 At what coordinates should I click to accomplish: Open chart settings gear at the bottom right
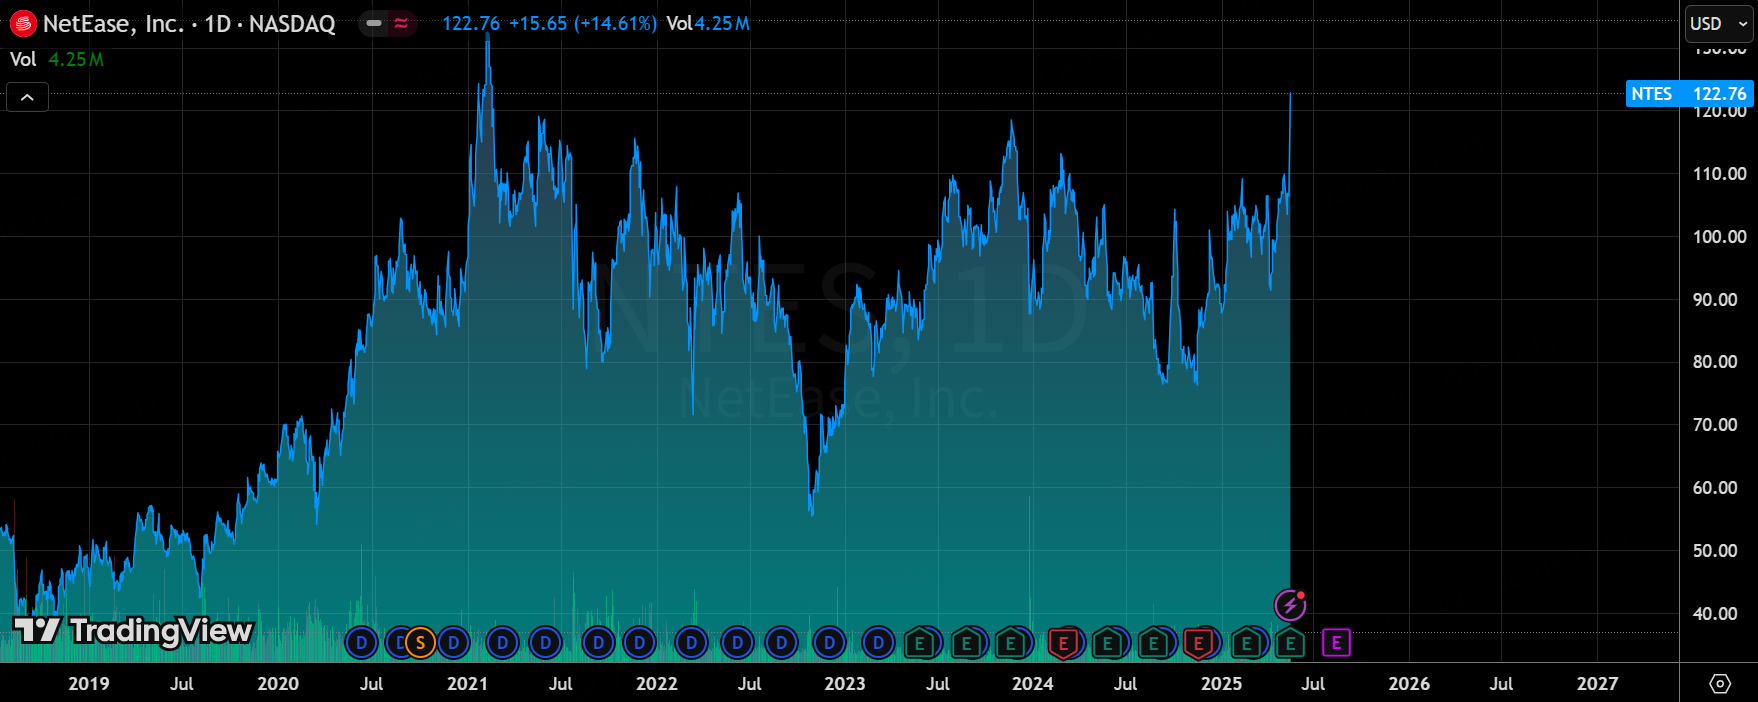point(1720,684)
